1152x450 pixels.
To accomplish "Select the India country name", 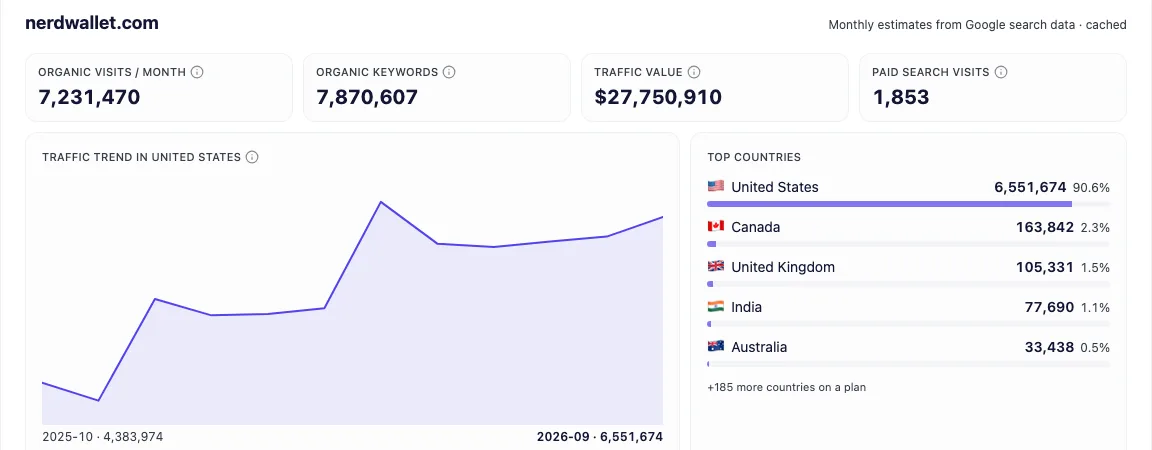I will (746, 307).
